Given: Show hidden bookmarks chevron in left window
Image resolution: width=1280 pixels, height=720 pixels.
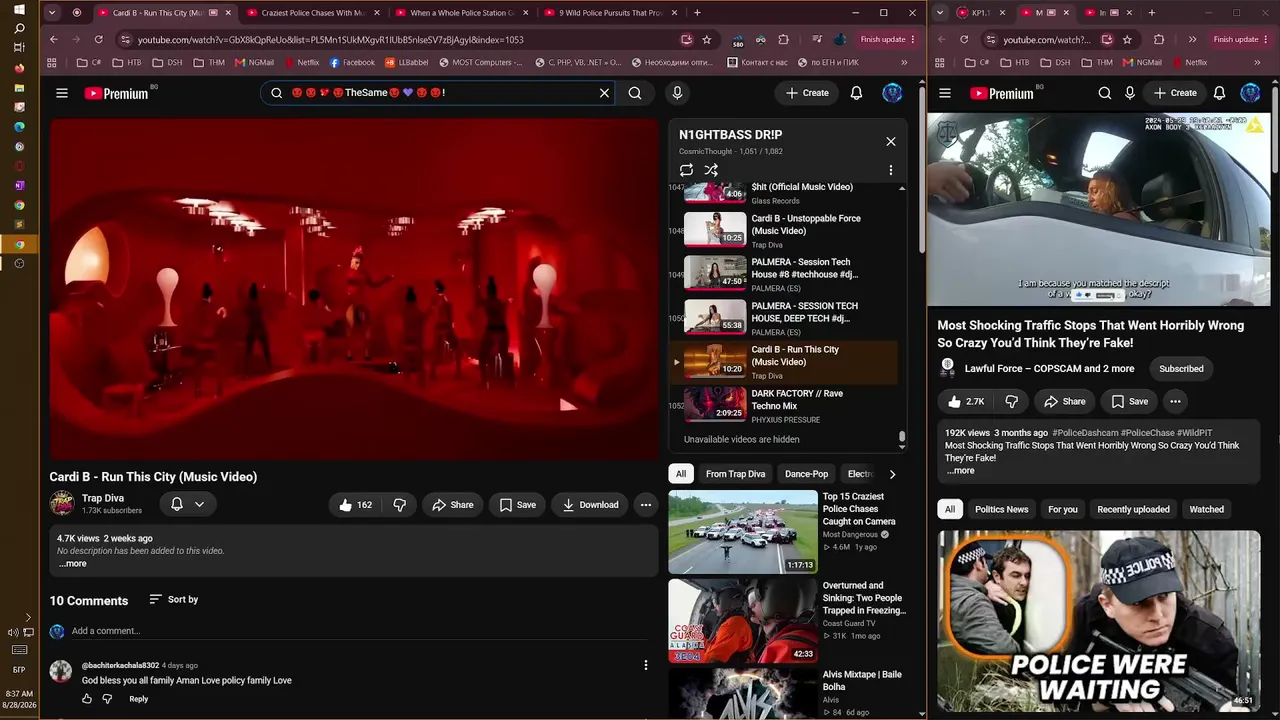Looking at the screenshot, I should tap(904, 62).
